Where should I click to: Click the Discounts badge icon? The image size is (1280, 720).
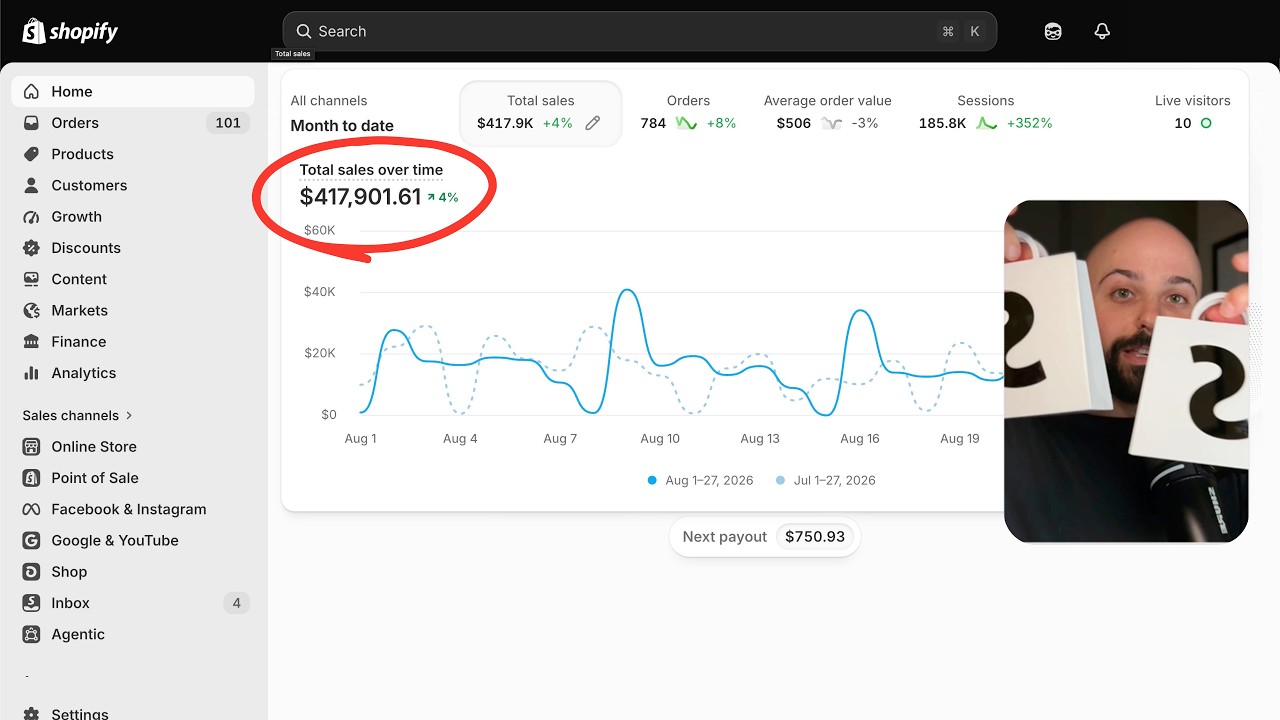(x=32, y=248)
